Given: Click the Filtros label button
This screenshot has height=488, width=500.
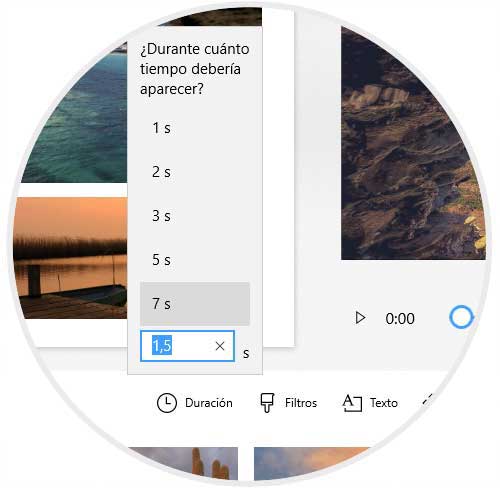Looking at the screenshot, I should click(x=301, y=403).
